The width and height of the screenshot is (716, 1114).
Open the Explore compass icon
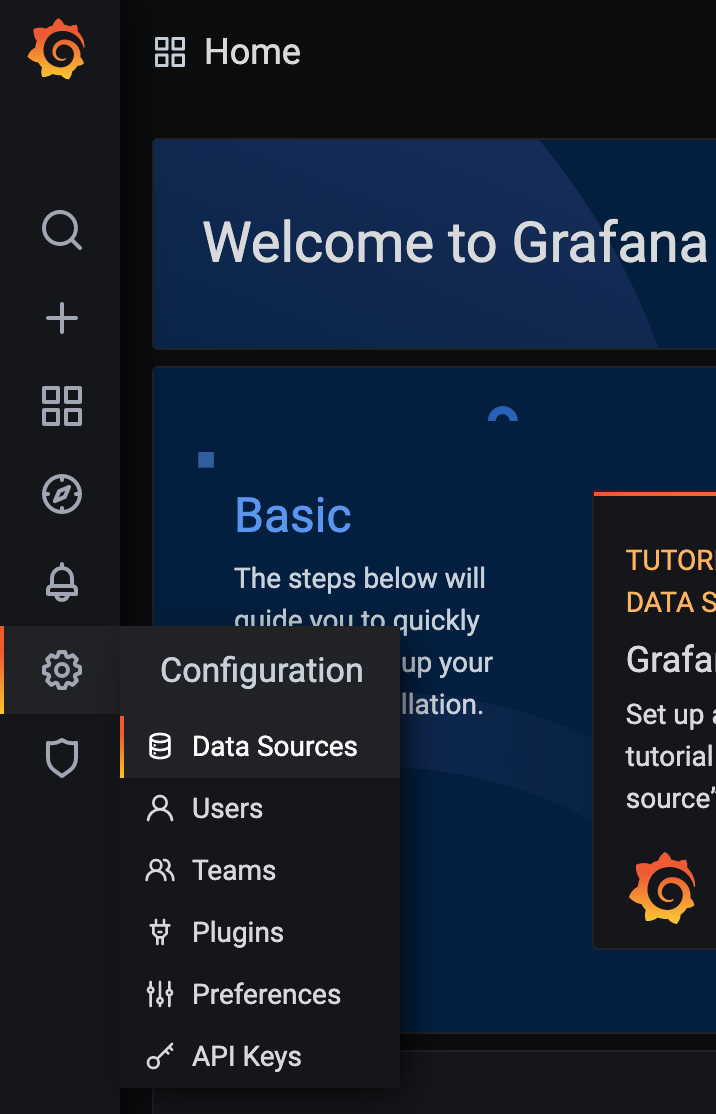pos(62,494)
